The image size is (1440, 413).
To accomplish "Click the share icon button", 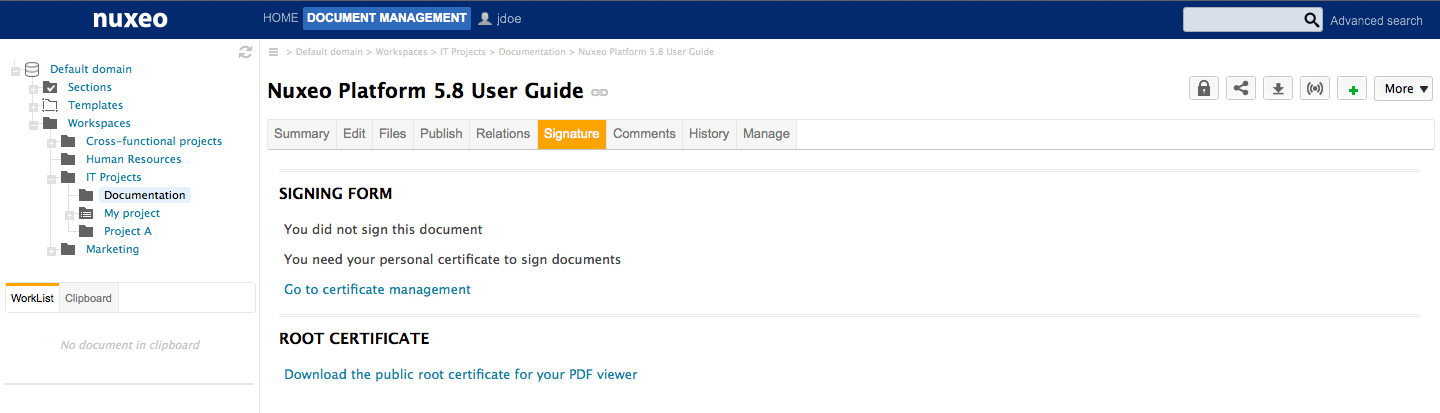I will click(x=1241, y=88).
